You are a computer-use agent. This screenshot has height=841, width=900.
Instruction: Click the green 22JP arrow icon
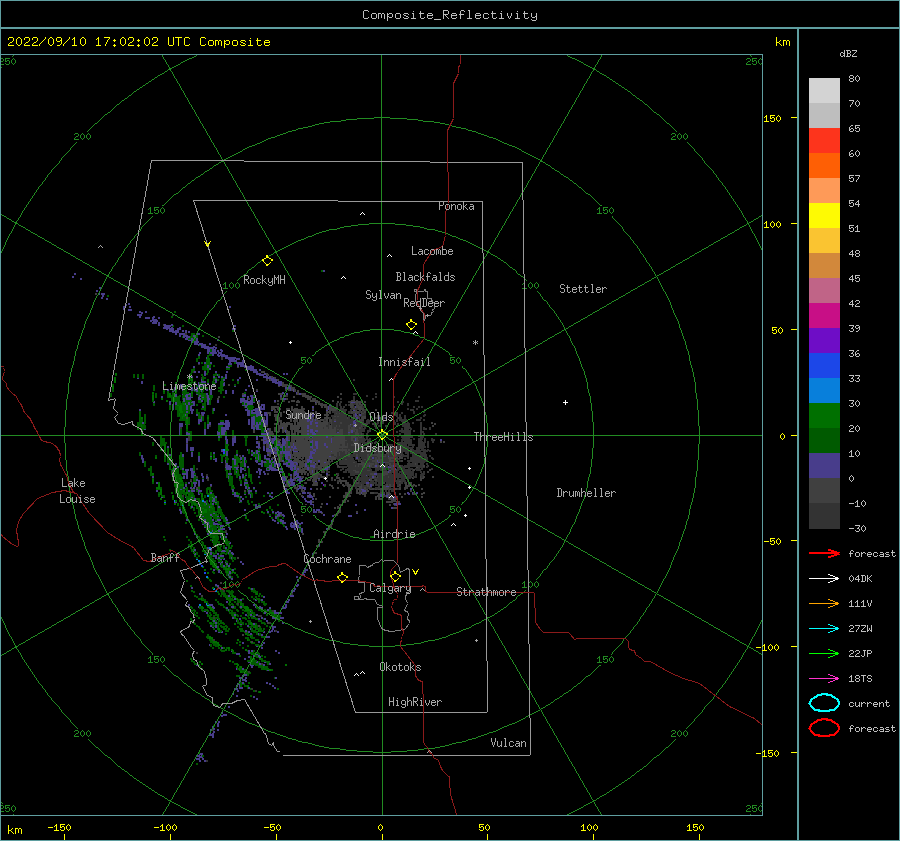824,653
